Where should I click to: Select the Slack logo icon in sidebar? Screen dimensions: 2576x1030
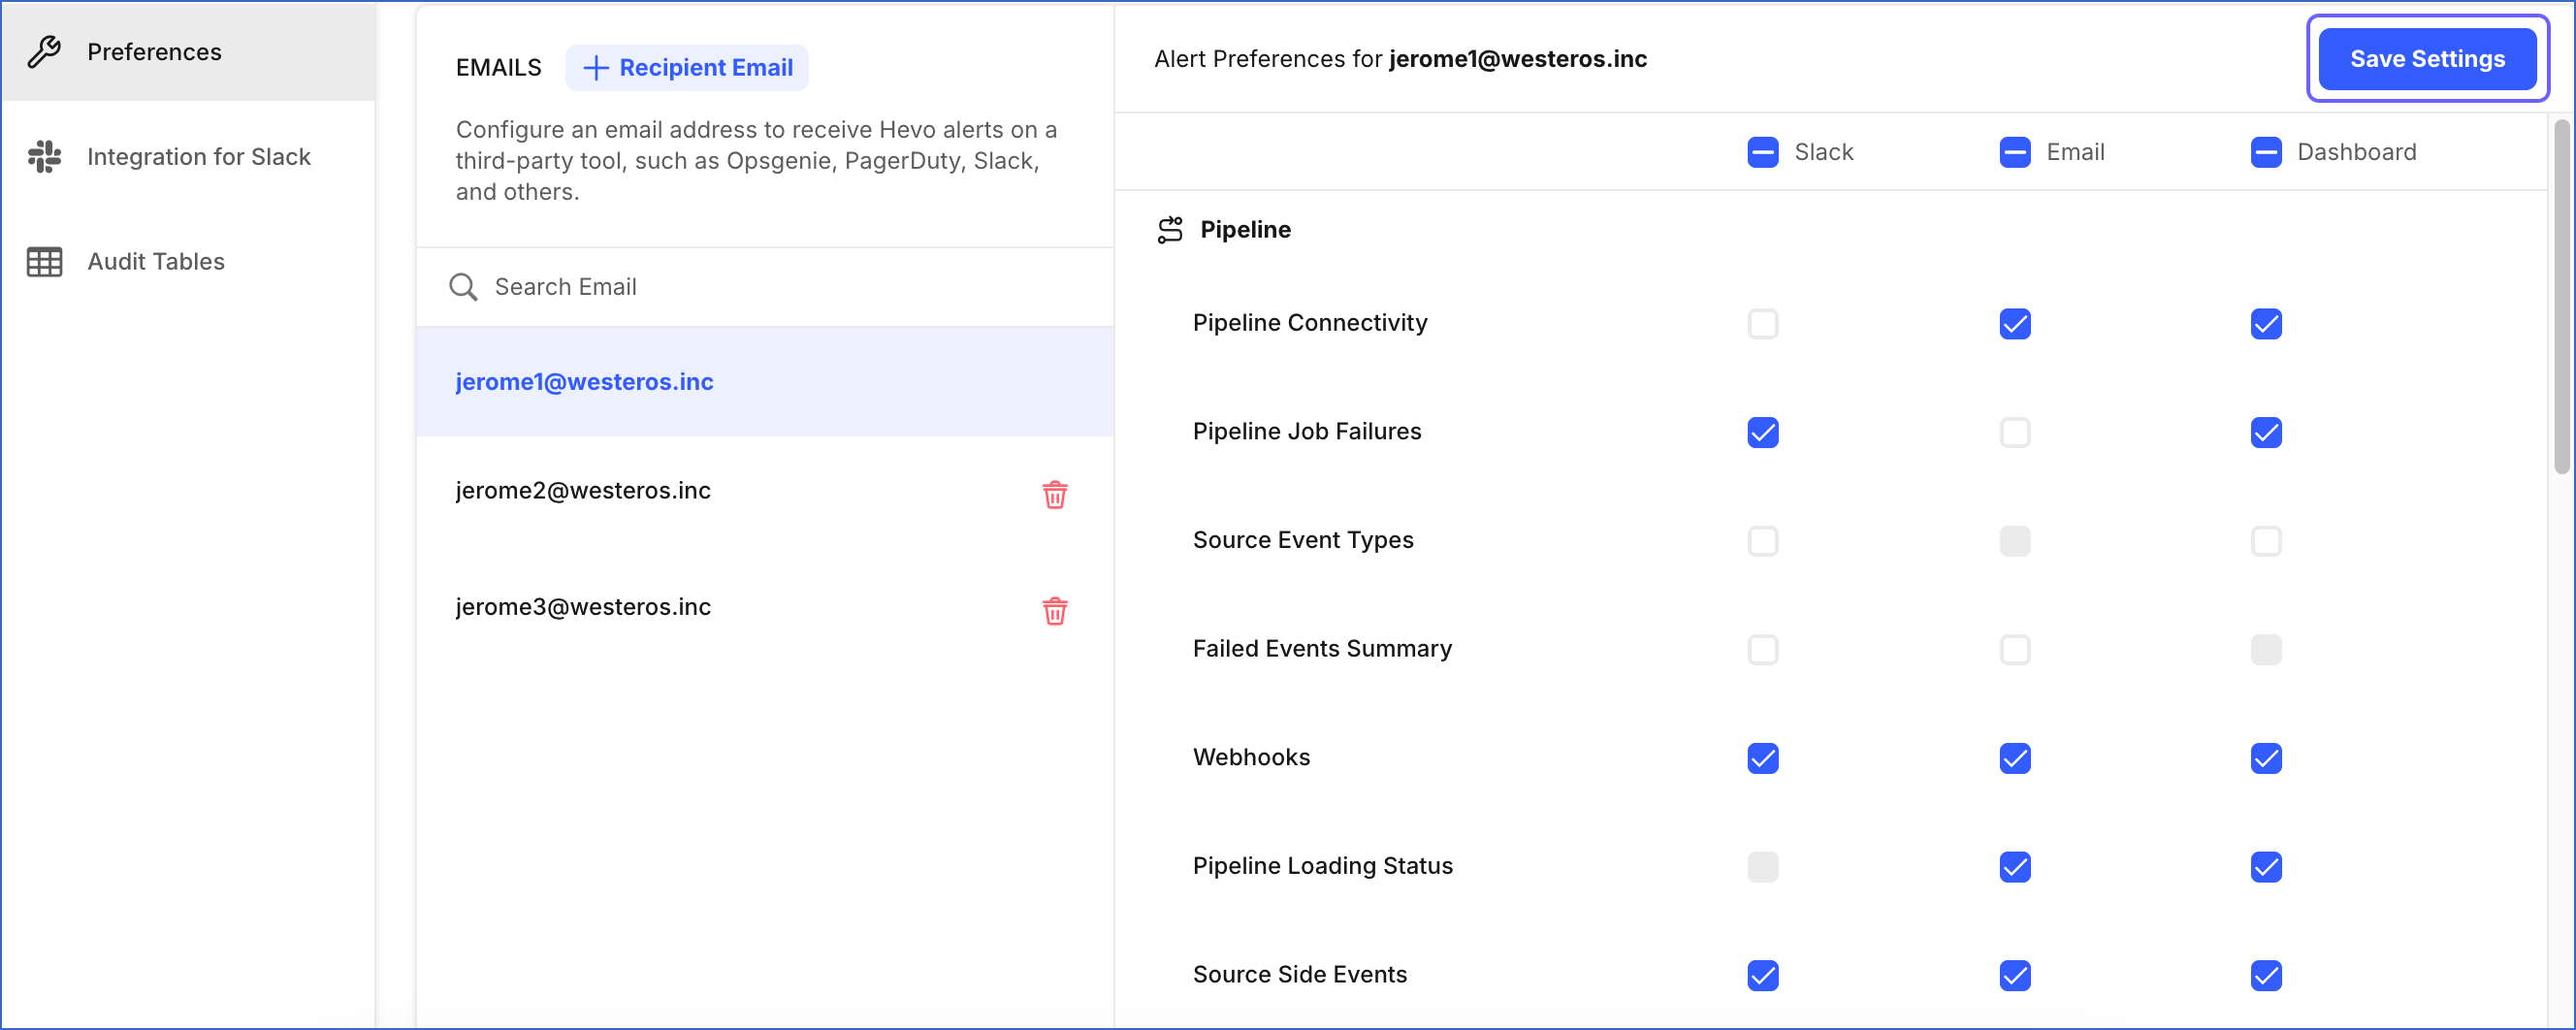point(44,157)
